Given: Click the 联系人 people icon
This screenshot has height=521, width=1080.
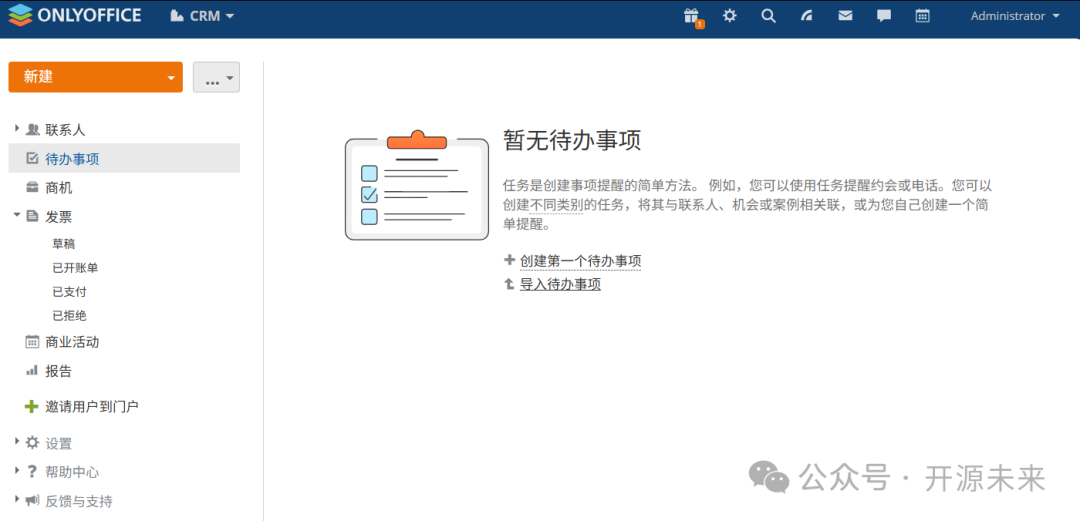Looking at the screenshot, I should tap(32, 130).
